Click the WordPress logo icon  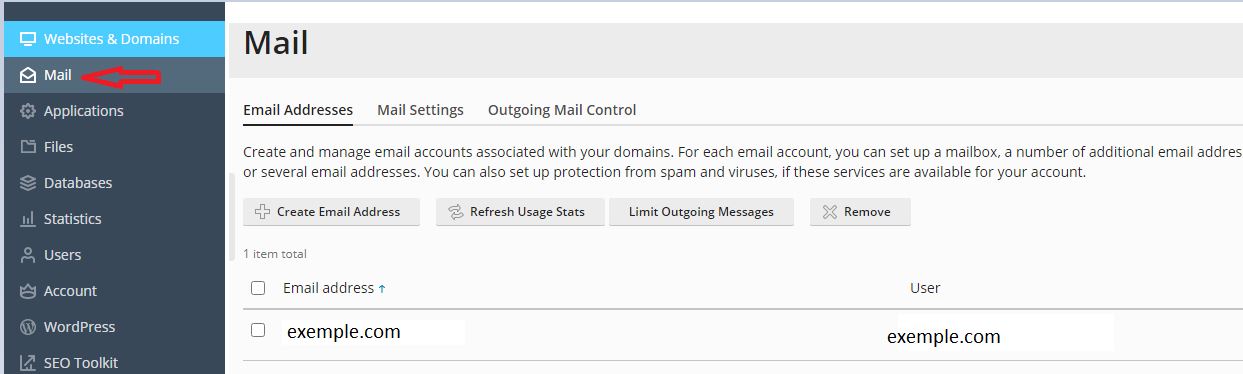(28, 327)
